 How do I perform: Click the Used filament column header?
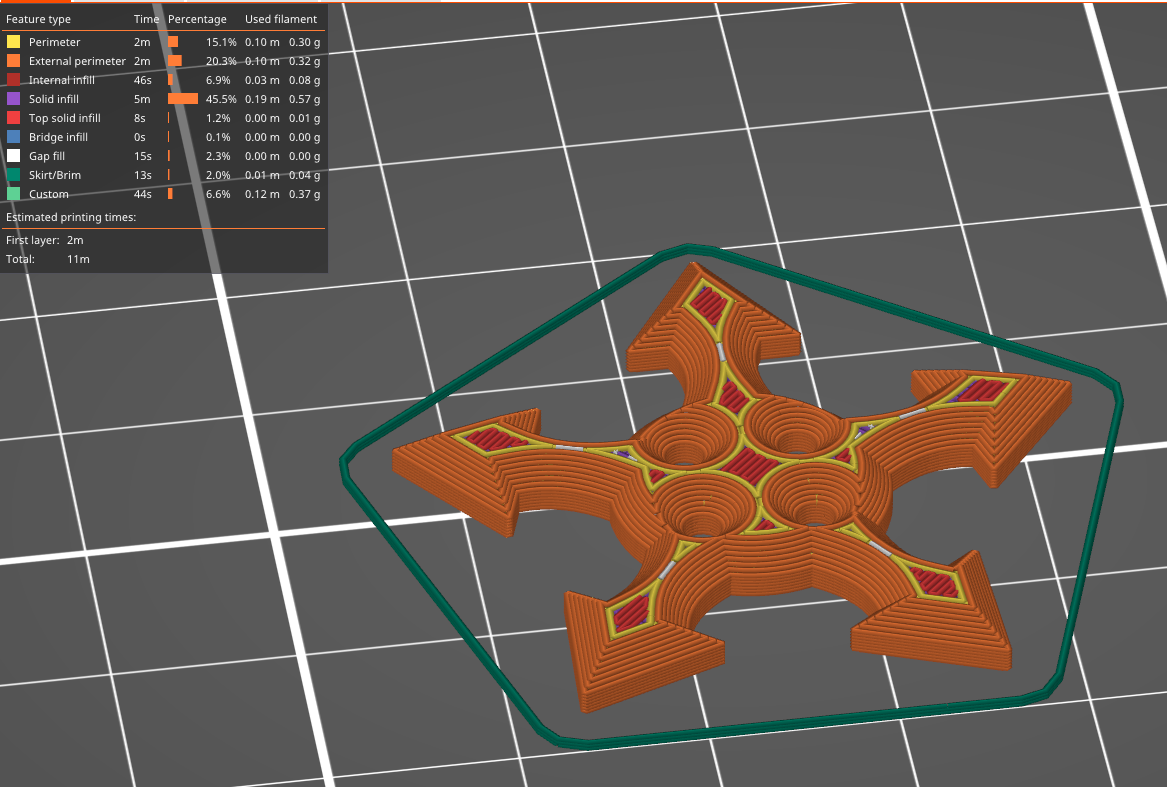pyautogui.click(x=281, y=19)
